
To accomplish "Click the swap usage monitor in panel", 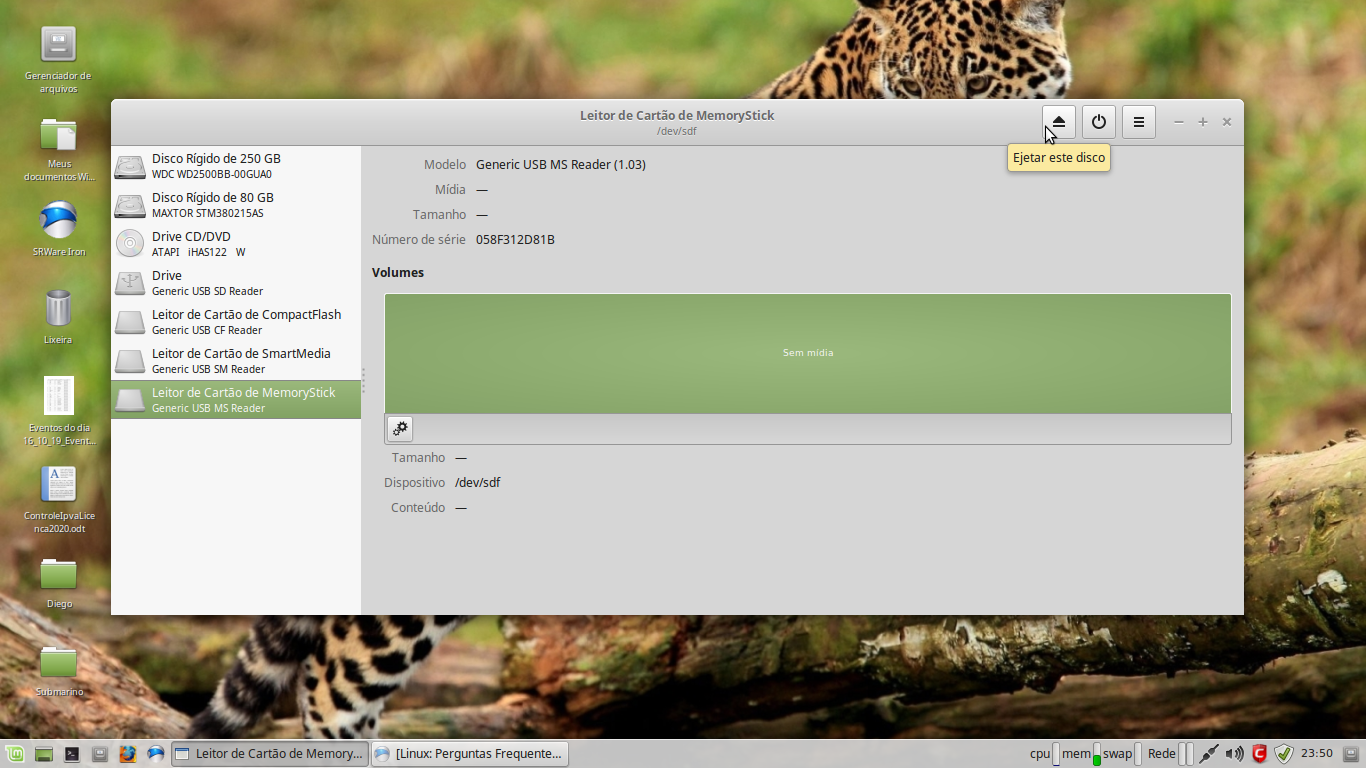I will pyautogui.click(x=1123, y=754).
